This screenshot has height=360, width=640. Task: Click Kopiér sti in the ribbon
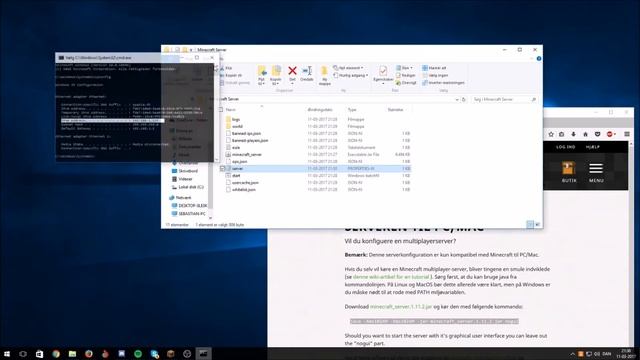coord(231,75)
